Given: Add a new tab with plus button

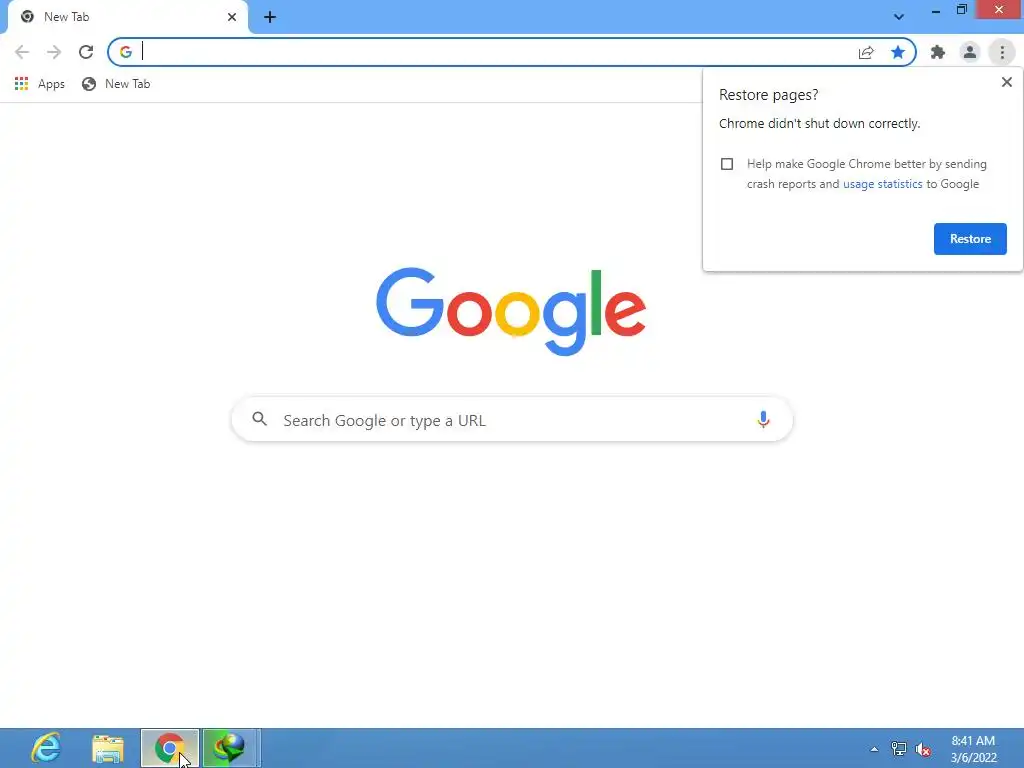Looking at the screenshot, I should tap(270, 17).
